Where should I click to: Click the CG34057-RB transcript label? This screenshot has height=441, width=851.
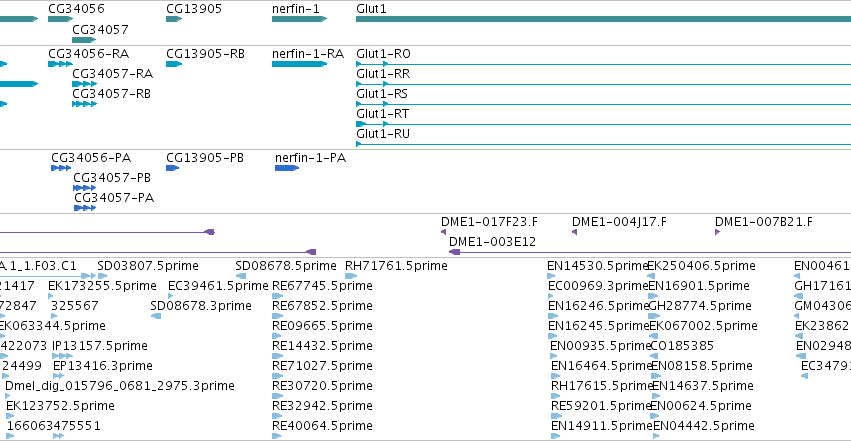[112, 94]
